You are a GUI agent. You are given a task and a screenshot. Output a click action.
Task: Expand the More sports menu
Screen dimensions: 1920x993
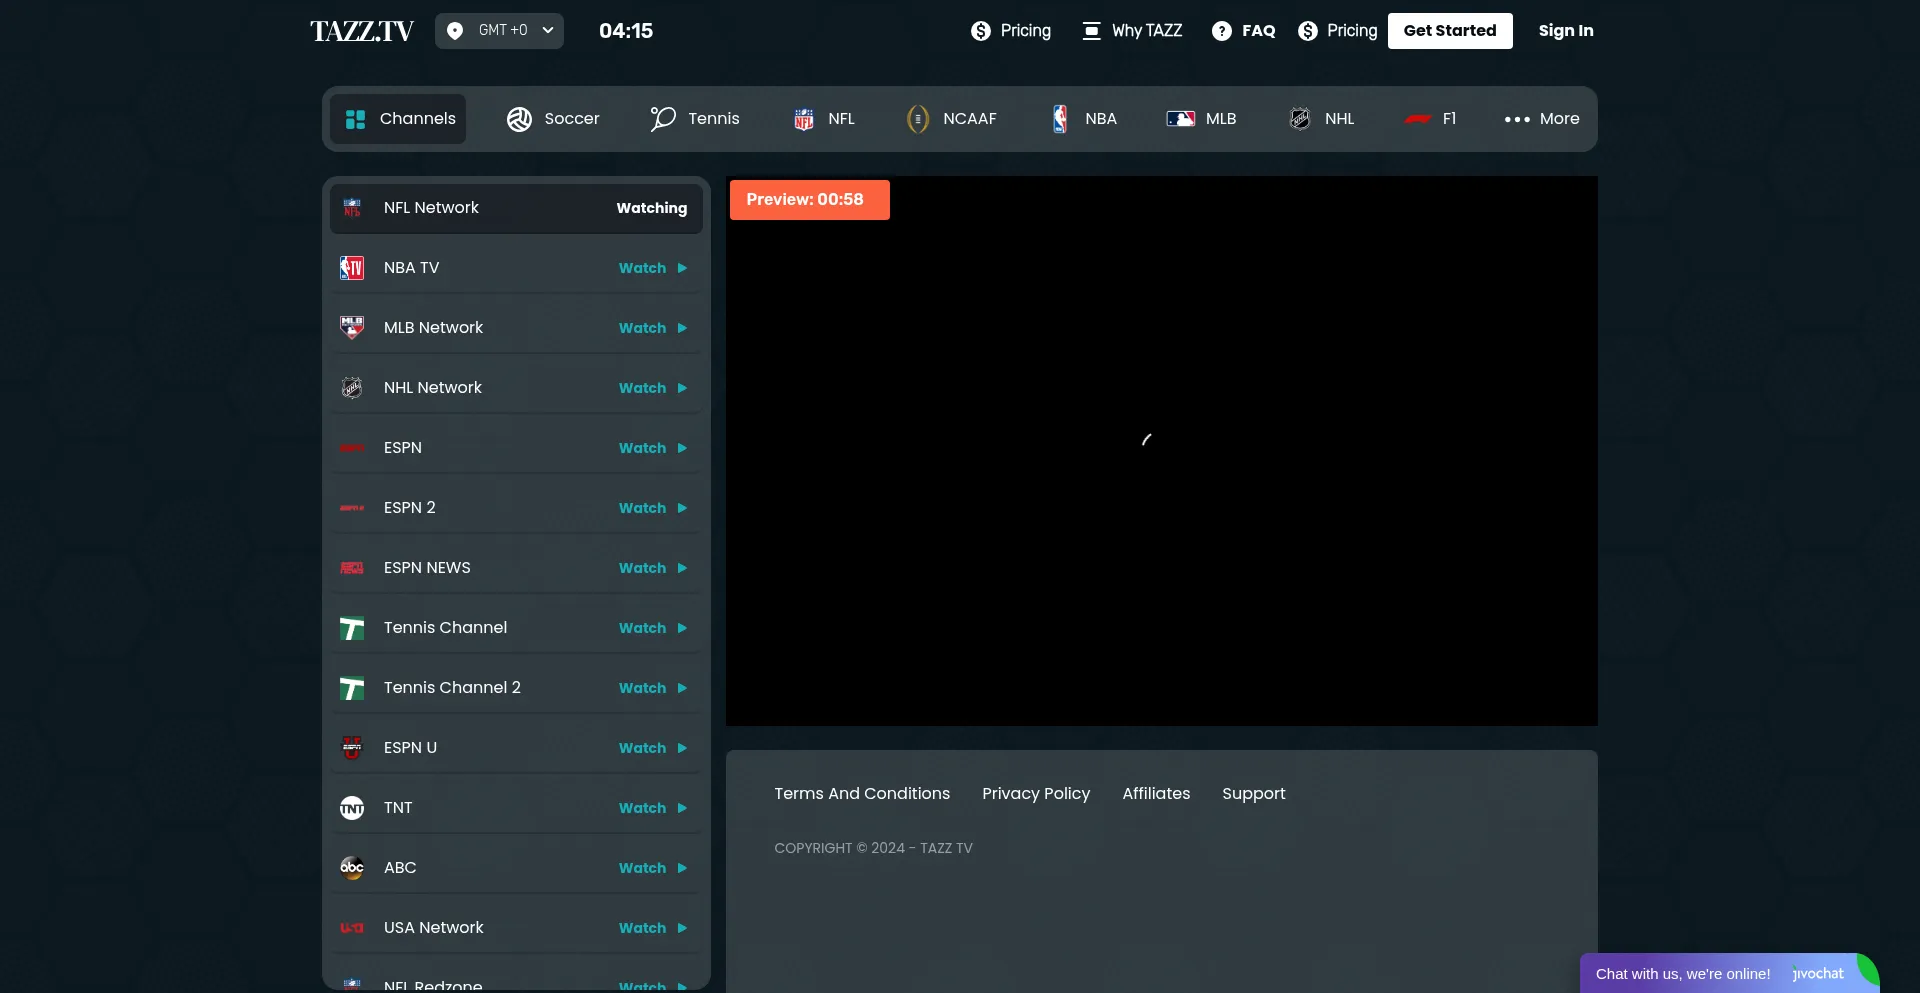(x=1541, y=119)
